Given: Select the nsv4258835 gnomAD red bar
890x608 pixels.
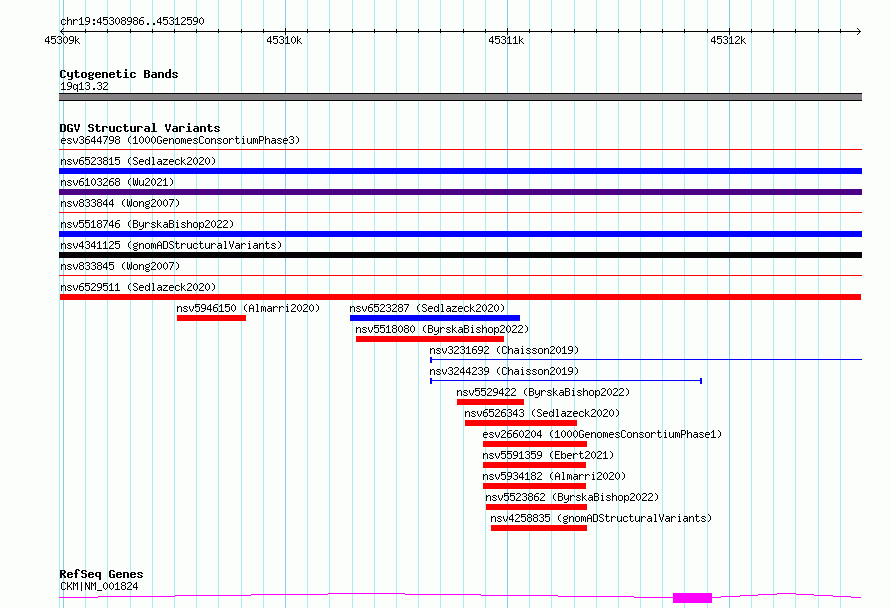Looking at the screenshot, I should [539, 528].
